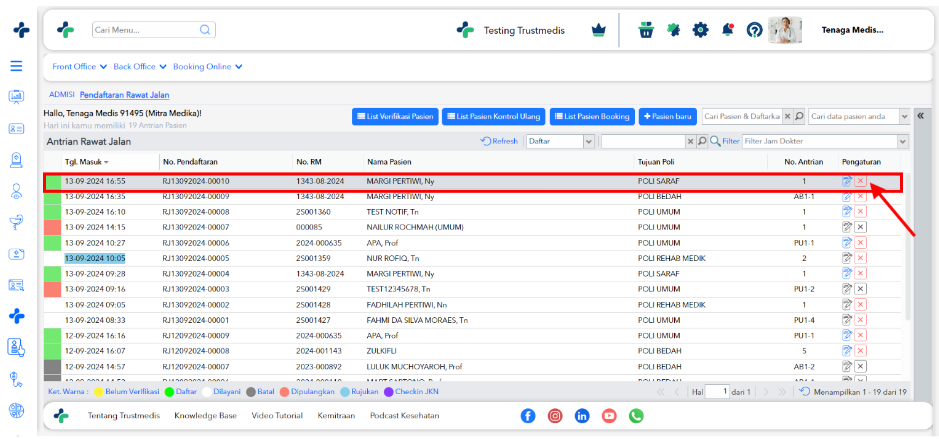
Task: Expand the Back Office menu
Action: click(x=140, y=66)
